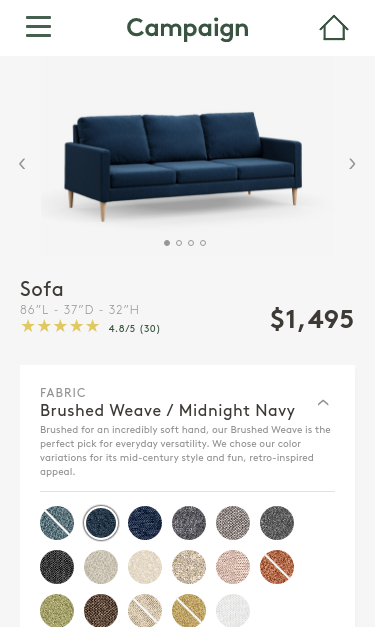The image size is (375, 627).
Task: Advance to the next sofa image
Action: (x=352, y=164)
